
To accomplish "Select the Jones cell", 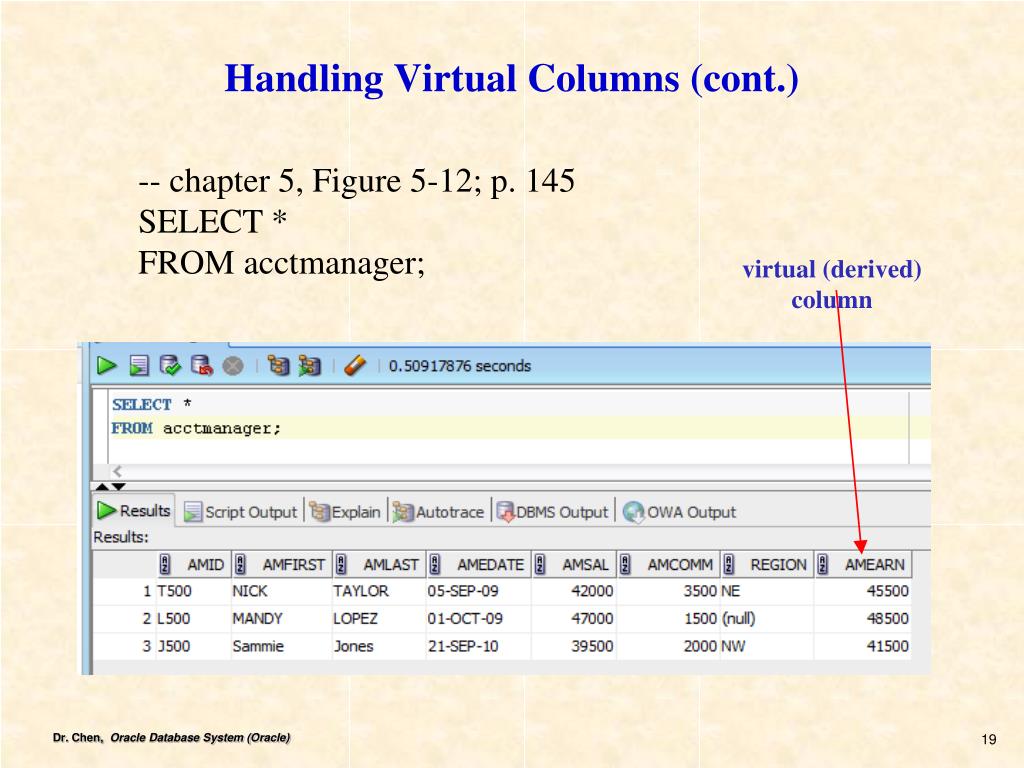I will point(379,646).
